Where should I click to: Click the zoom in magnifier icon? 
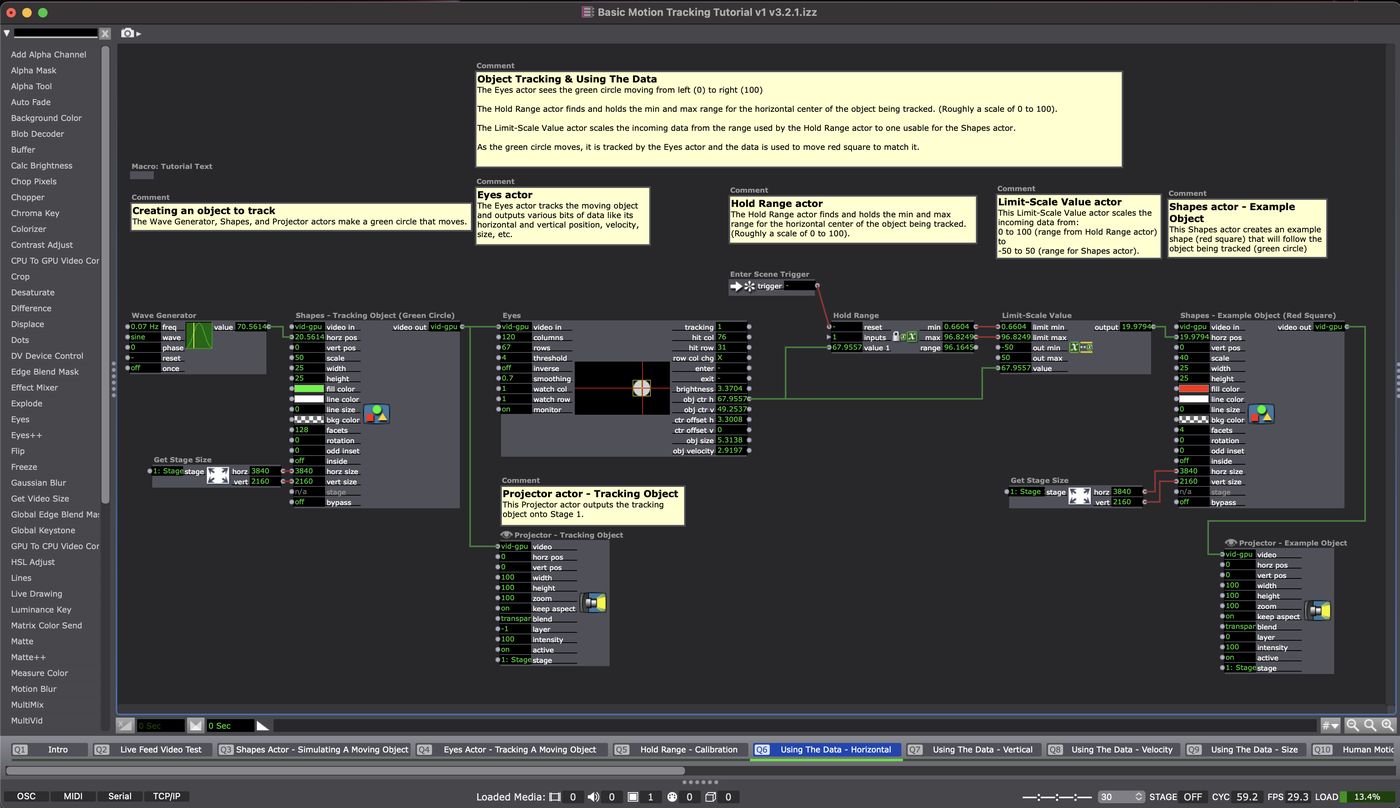pos(1388,725)
